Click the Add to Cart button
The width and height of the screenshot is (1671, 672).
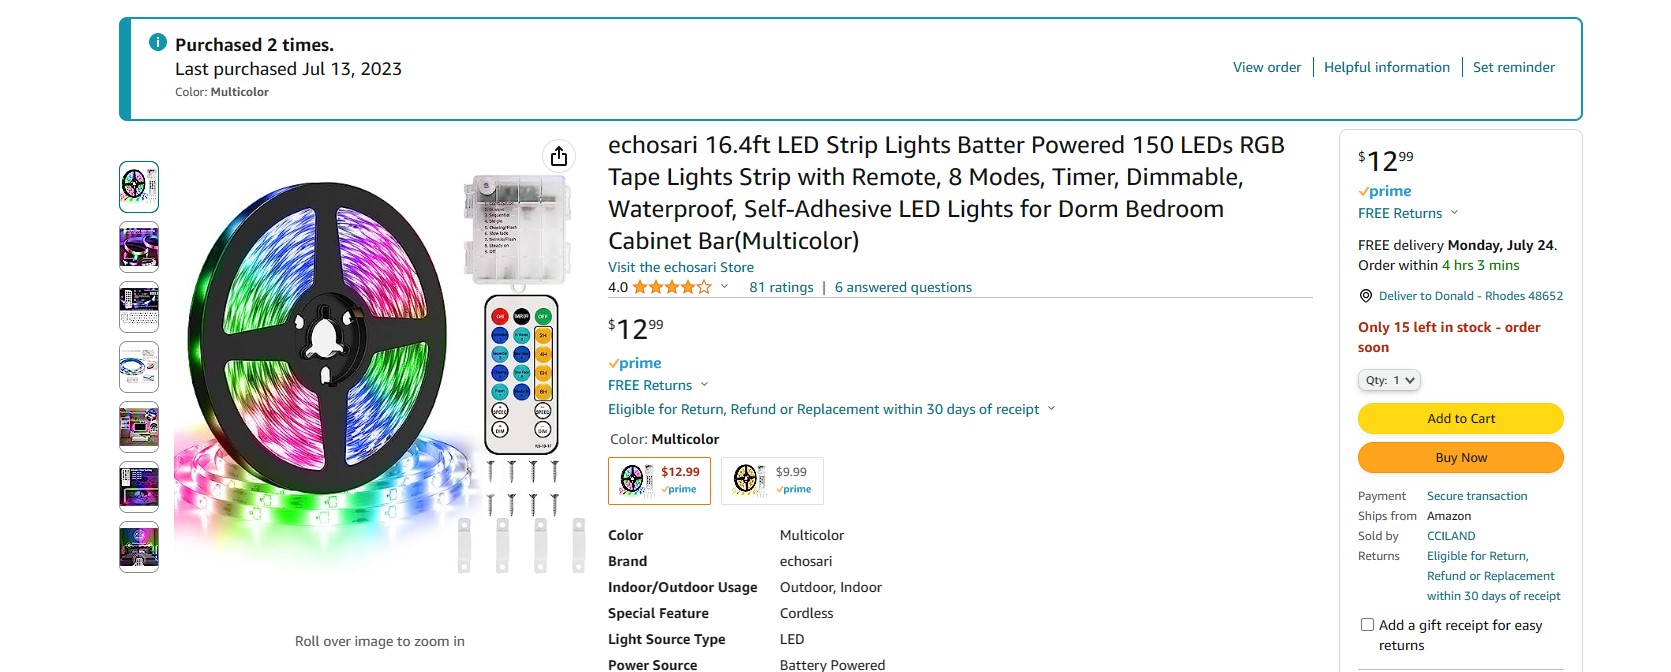pos(1461,419)
